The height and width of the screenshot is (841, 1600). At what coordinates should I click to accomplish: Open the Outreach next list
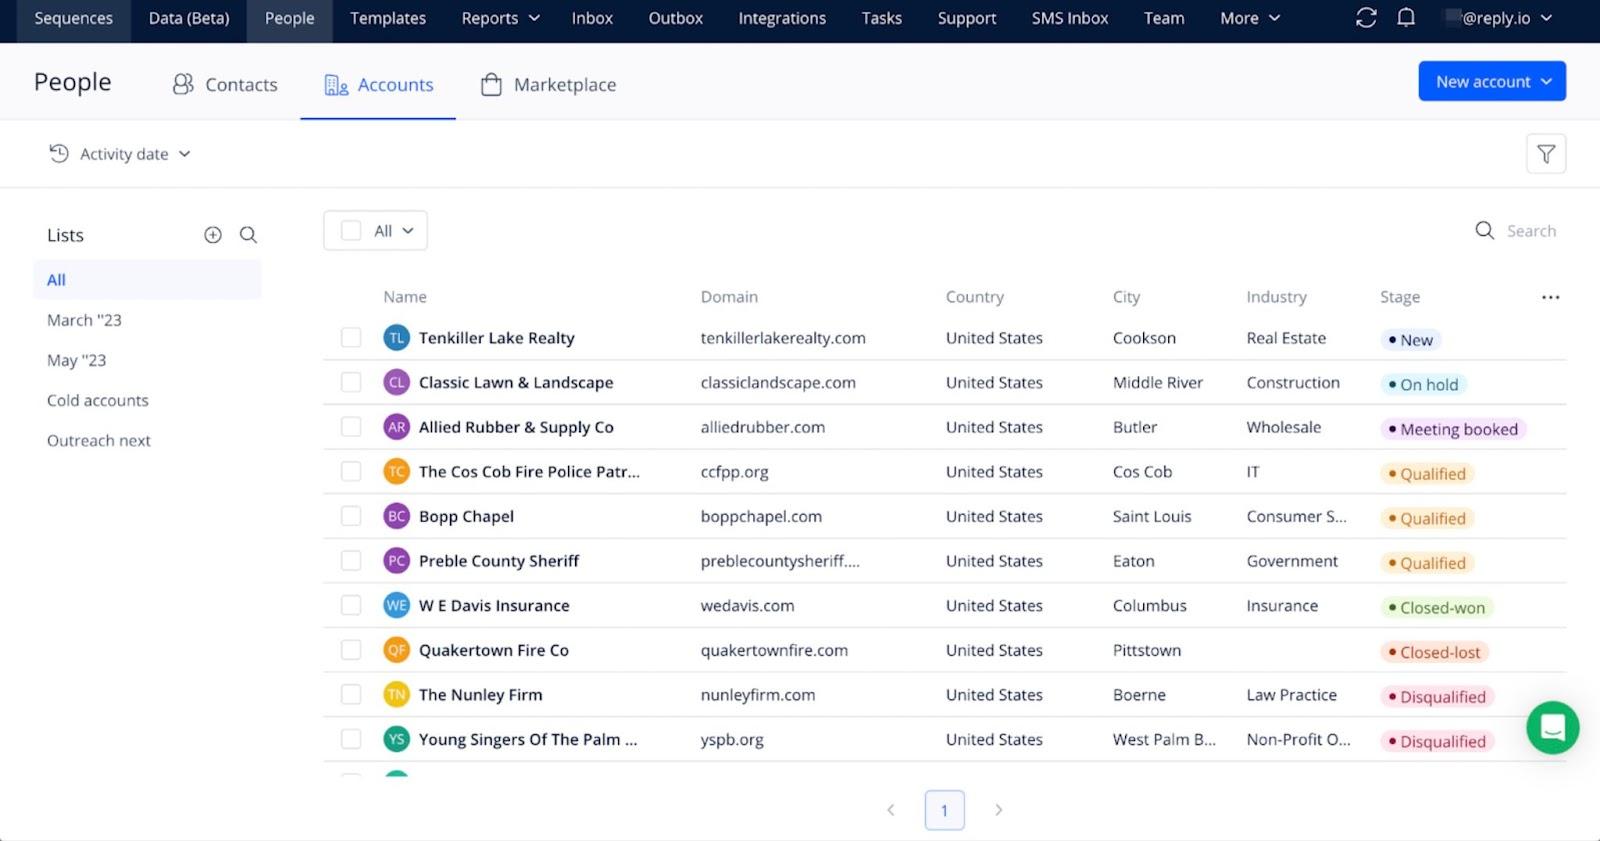click(x=99, y=440)
